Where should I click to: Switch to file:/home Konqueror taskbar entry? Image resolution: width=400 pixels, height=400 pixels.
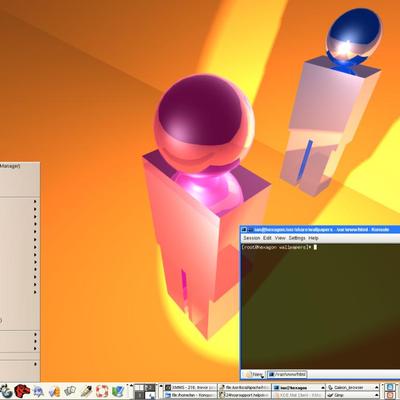click(x=190, y=395)
